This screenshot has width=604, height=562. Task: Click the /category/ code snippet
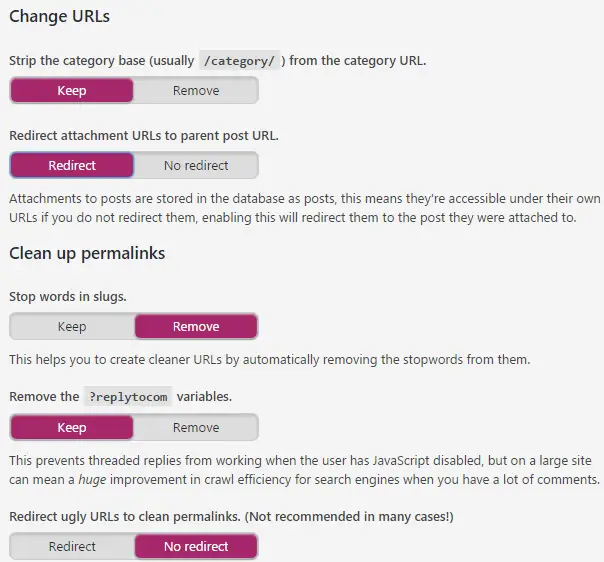click(x=239, y=61)
